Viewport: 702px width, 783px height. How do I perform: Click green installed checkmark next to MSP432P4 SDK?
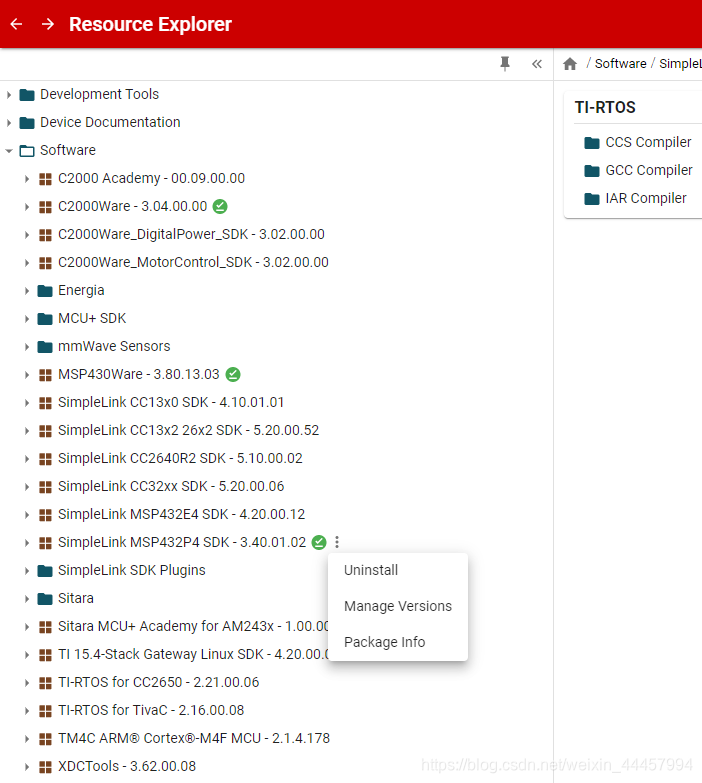[319, 542]
